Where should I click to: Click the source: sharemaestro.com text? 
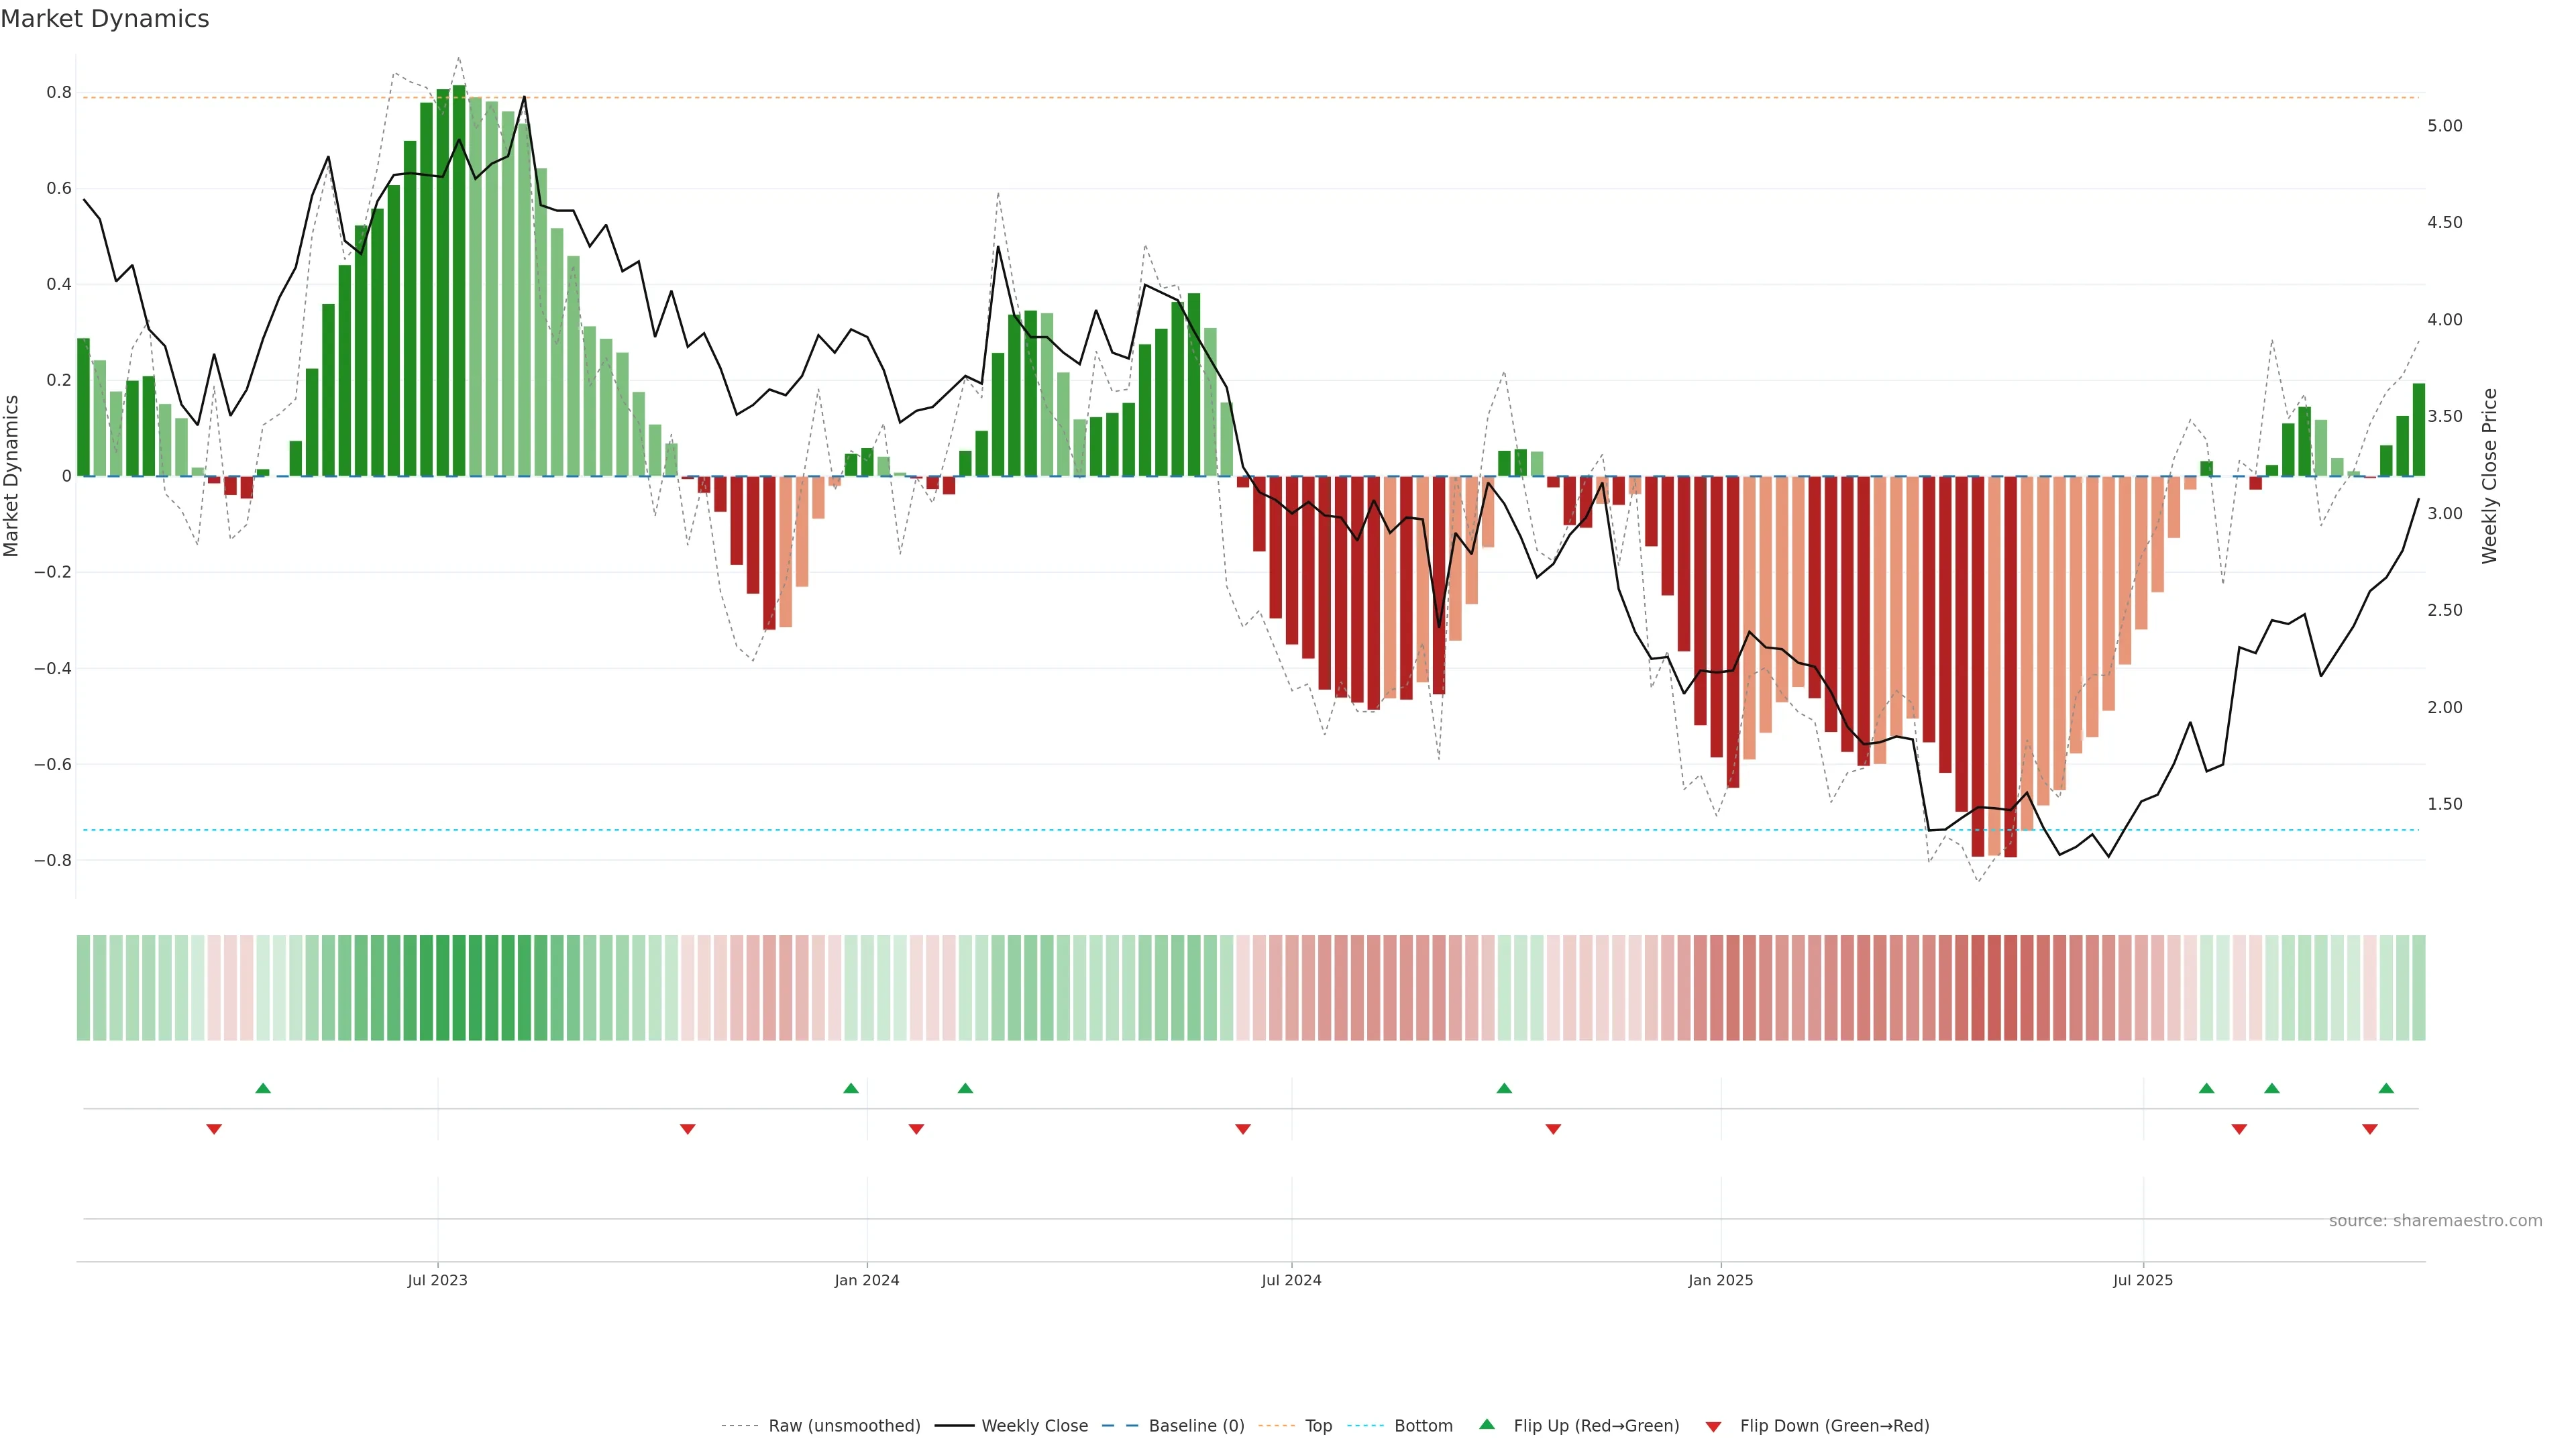(2435, 1220)
